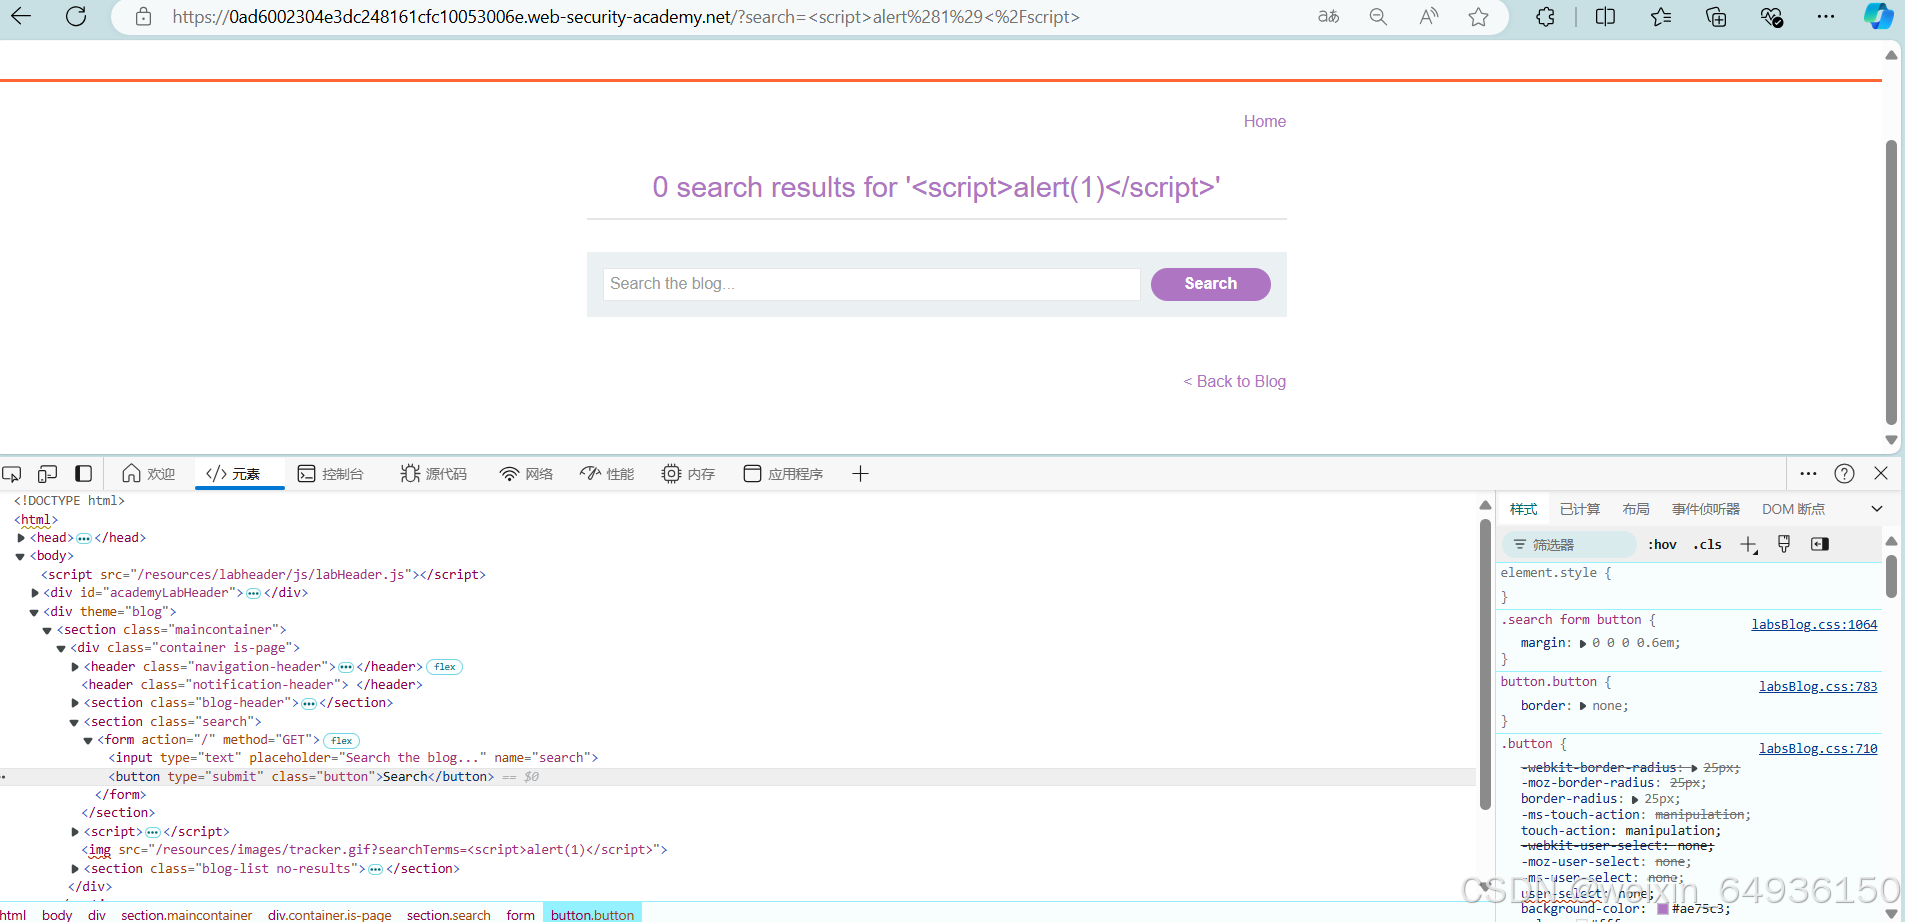
Task: Open the translate page option
Action: 1328,16
